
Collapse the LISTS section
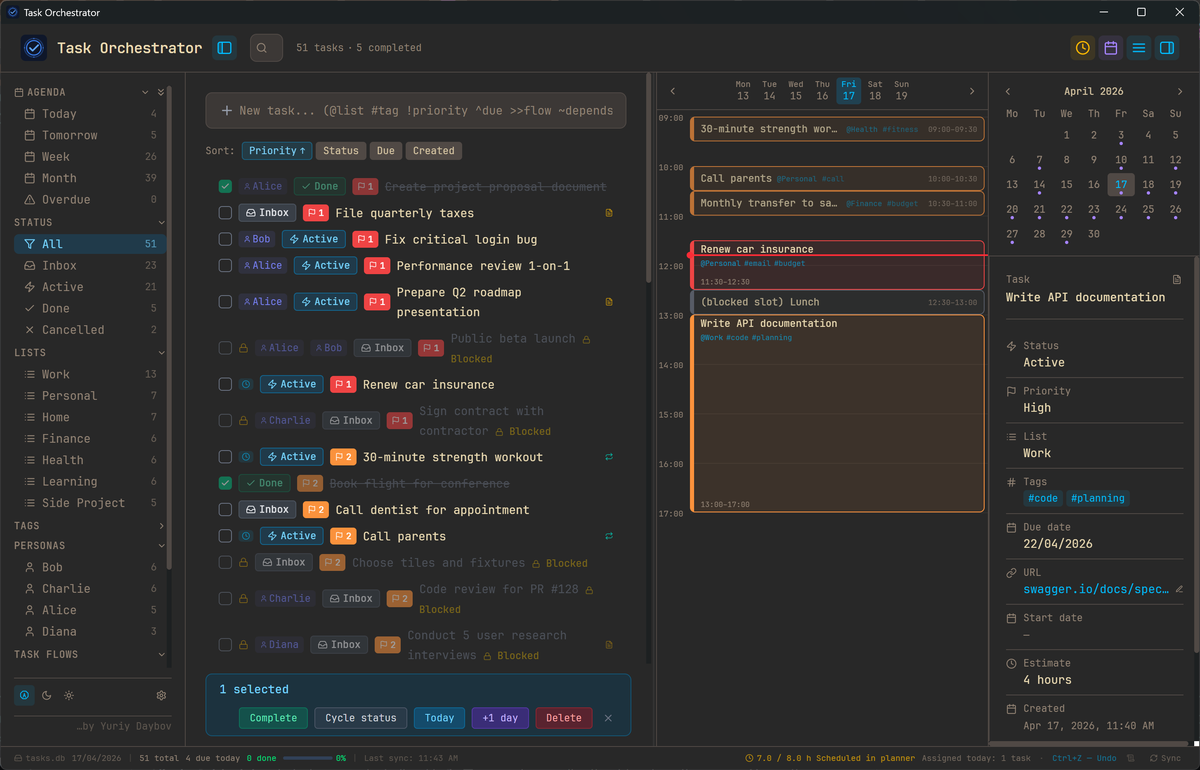(x=161, y=353)
